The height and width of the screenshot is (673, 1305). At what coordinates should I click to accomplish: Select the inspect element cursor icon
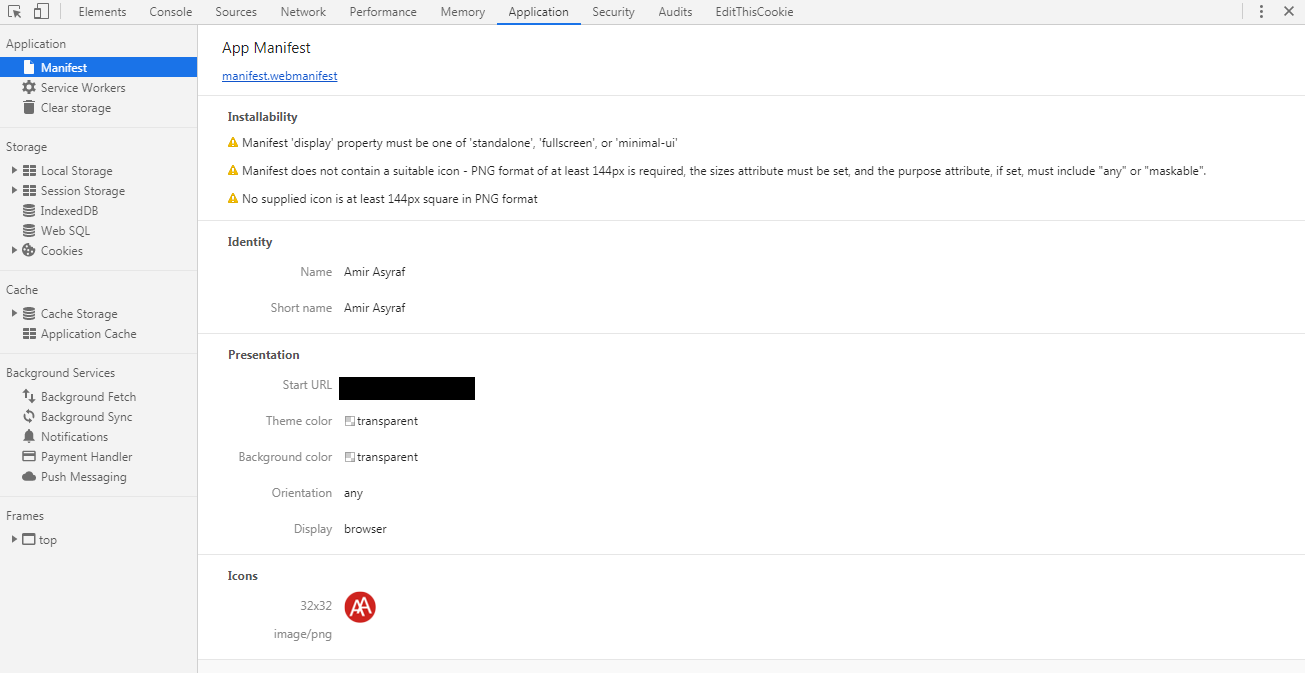pos(14,11)
